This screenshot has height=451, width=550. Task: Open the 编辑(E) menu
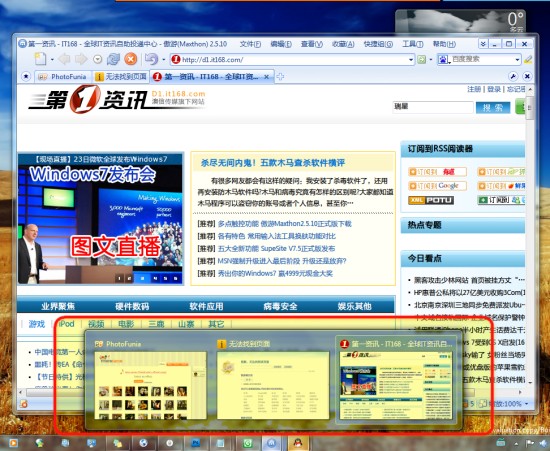[281, 44]
